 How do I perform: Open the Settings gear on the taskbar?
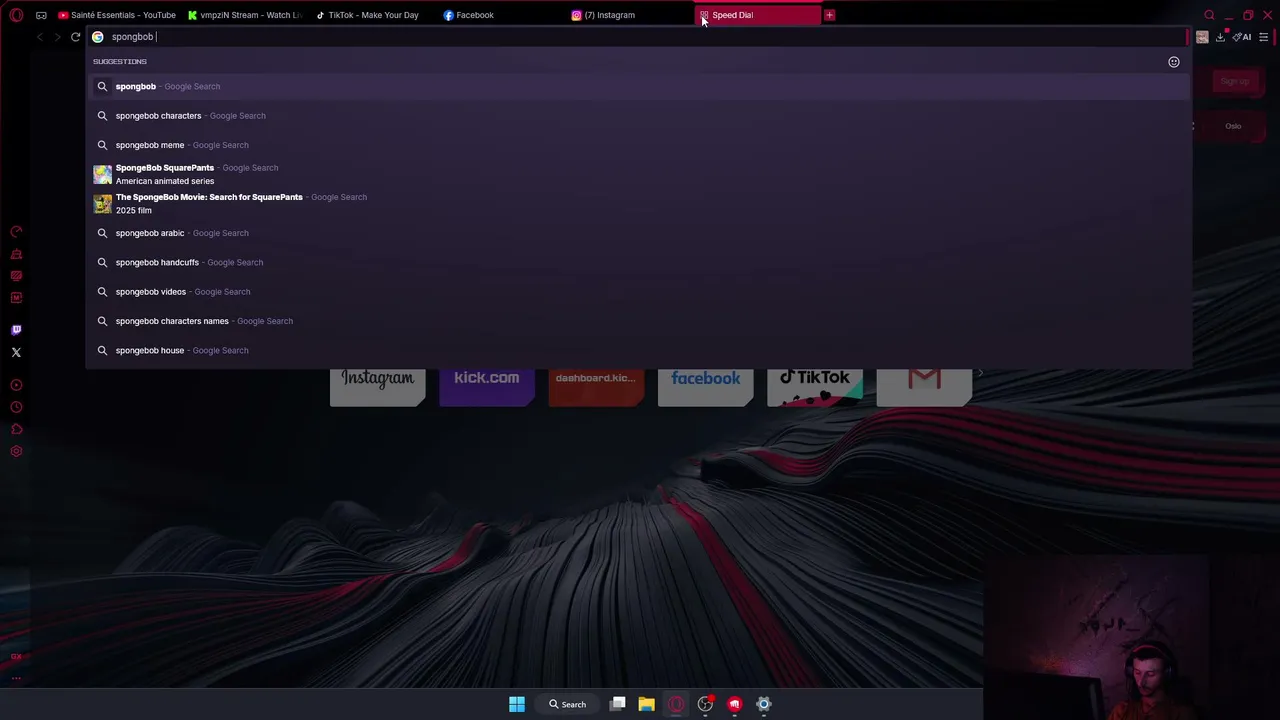pos(764,704)
